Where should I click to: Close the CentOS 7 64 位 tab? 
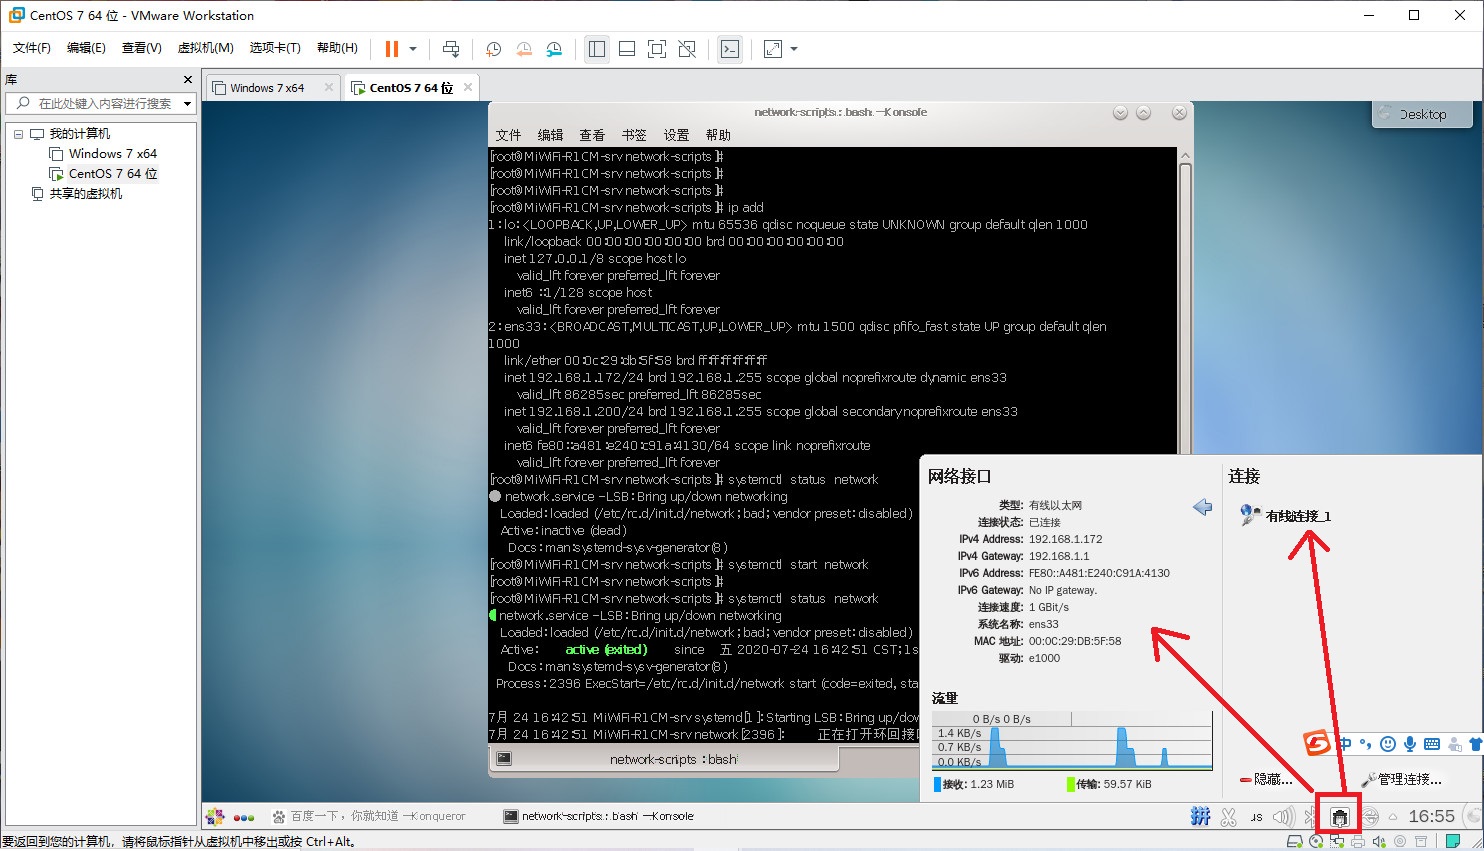coord(468,87)
